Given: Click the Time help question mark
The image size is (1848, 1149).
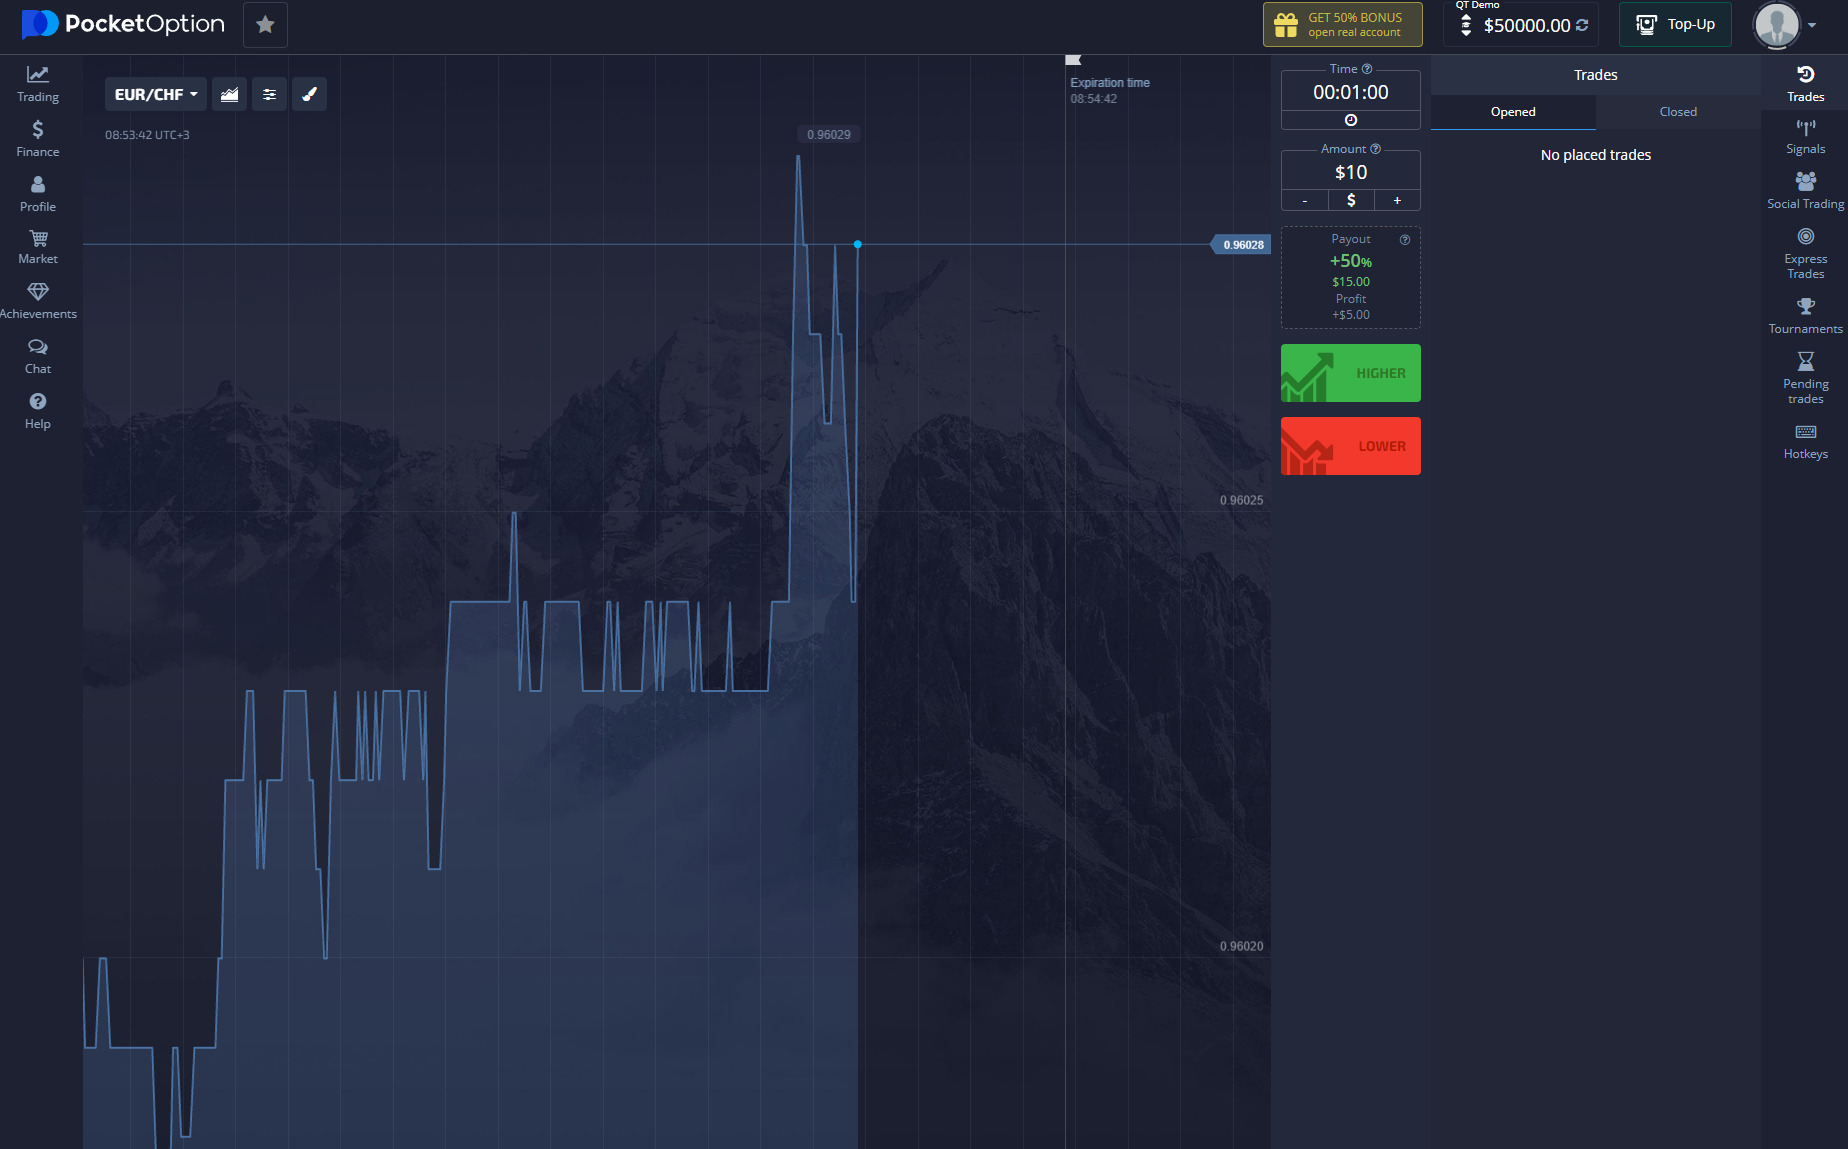Looking at the screenshot, I should coord(1367,69).
